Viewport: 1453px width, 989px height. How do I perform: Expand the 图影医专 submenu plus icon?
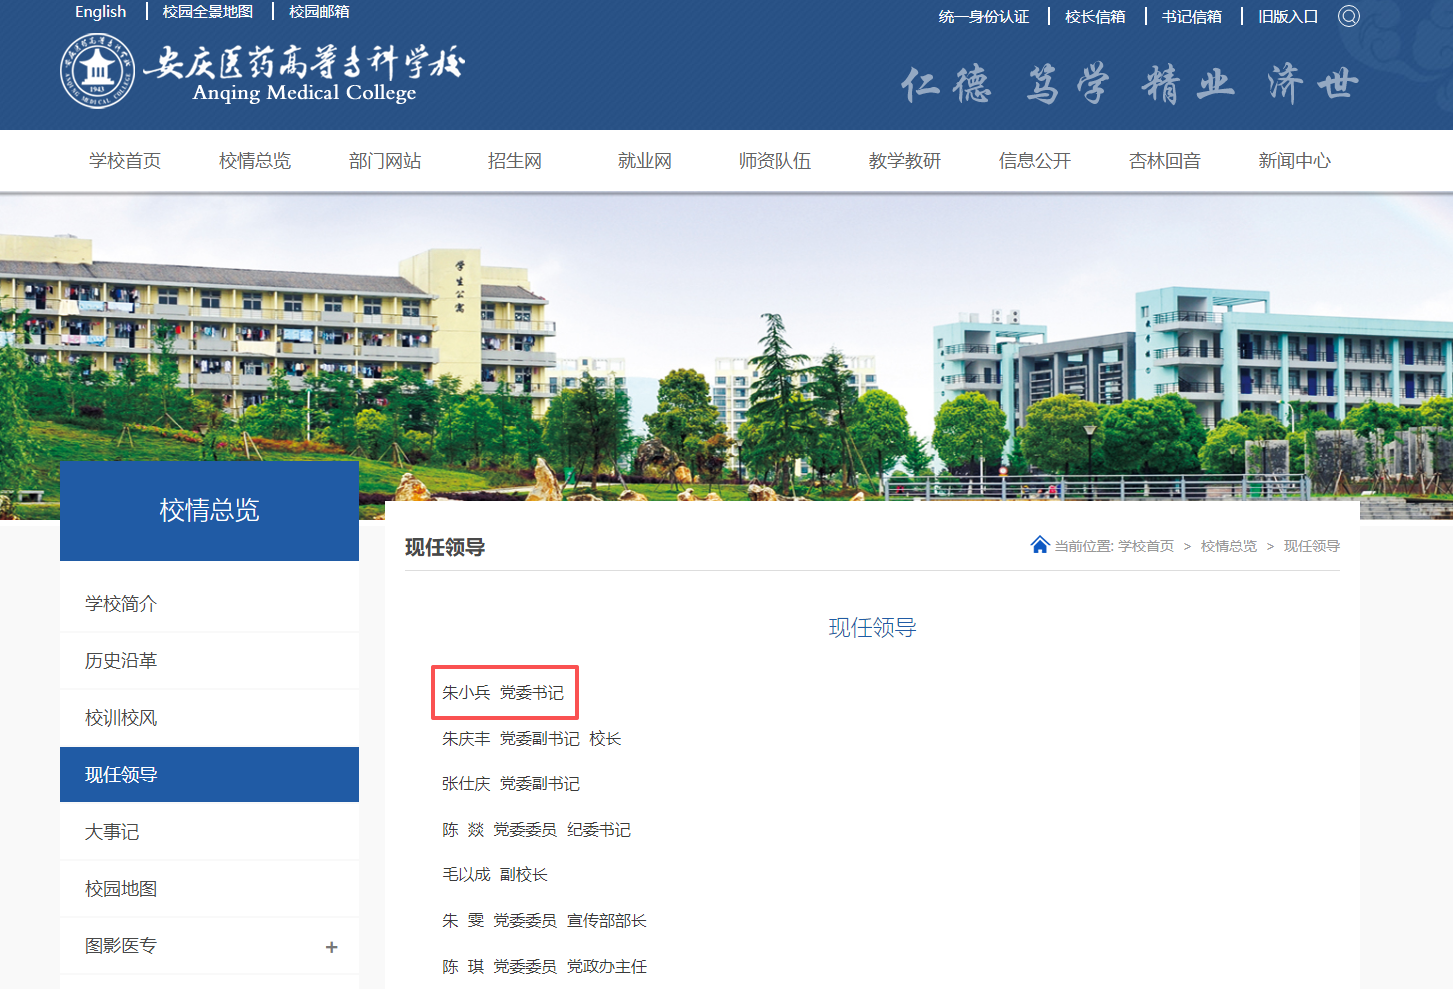pyautogui.click(x=331, y=947)
